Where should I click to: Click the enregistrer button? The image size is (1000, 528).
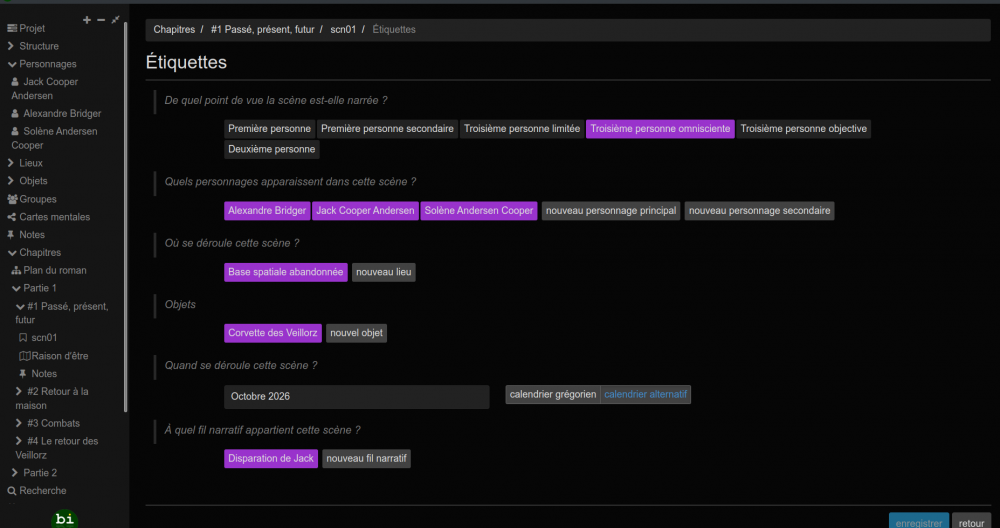918,523
